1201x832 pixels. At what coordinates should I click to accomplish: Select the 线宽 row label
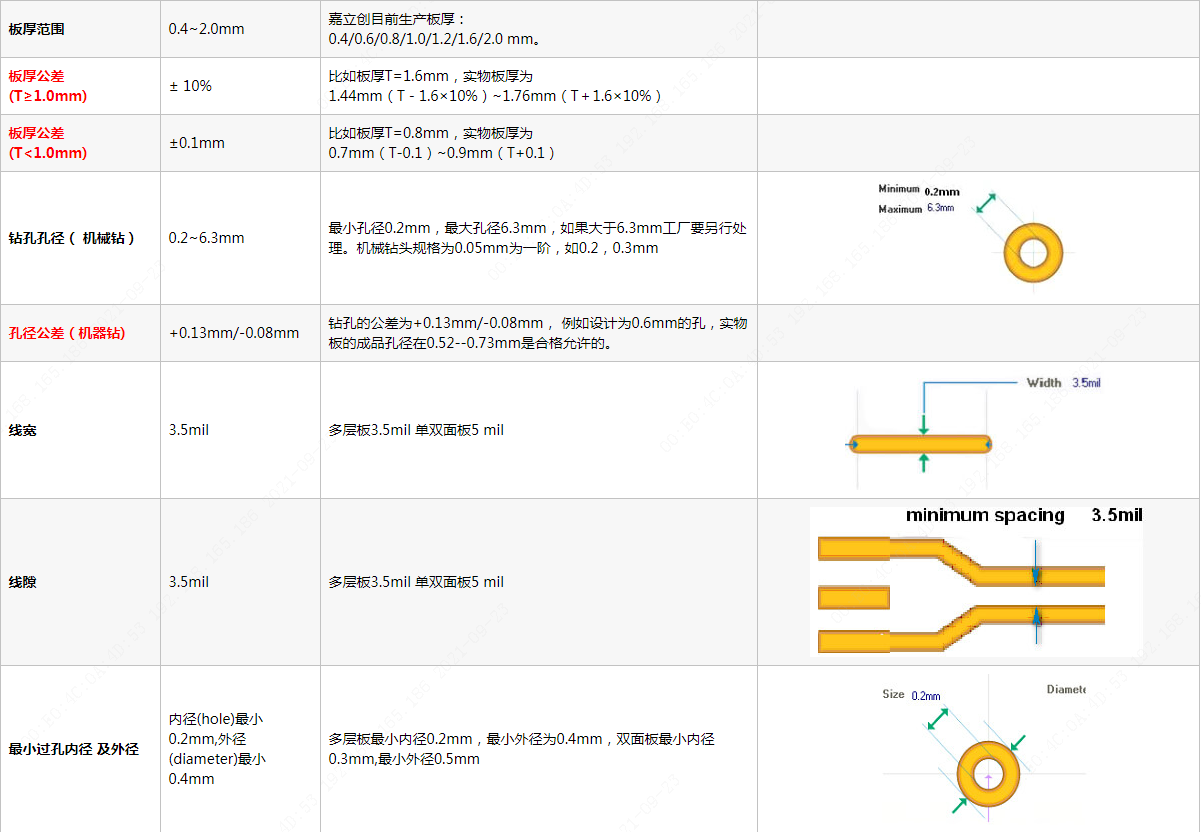click(23, 430)
